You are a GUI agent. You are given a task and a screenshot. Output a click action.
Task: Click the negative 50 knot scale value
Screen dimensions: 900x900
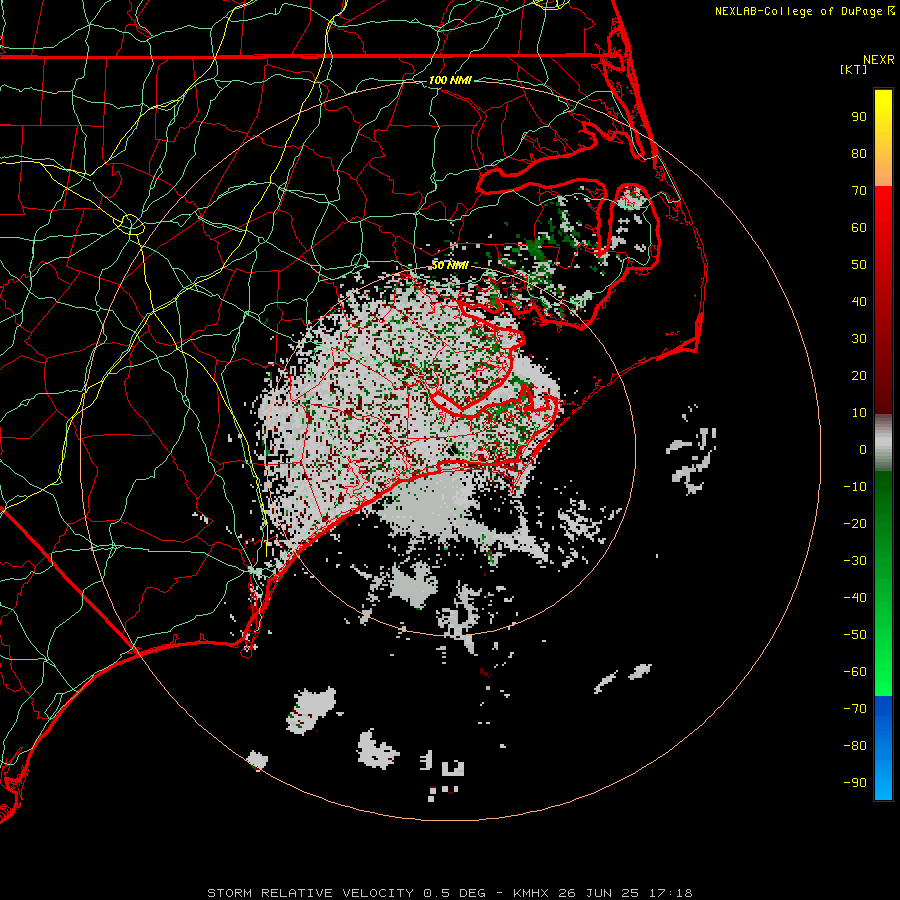click(855, 635)
